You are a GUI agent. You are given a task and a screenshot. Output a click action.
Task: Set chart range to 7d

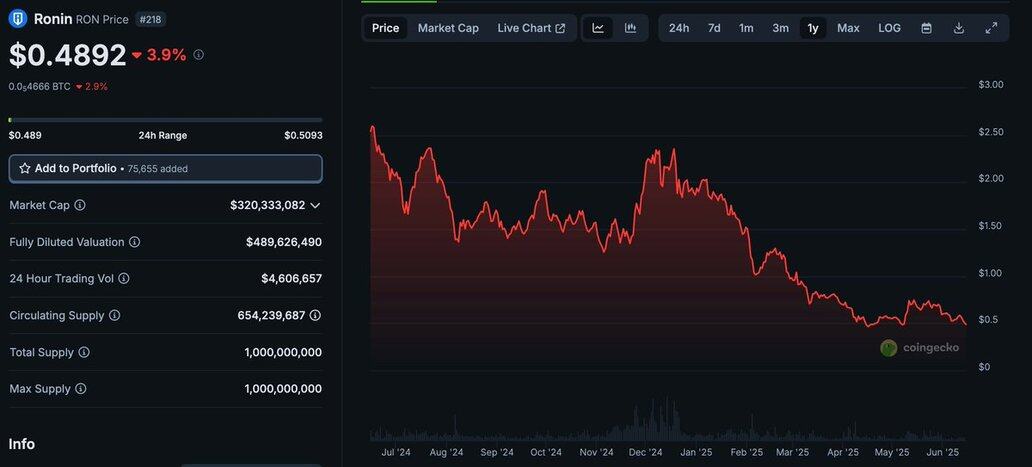tap(714, 28)
